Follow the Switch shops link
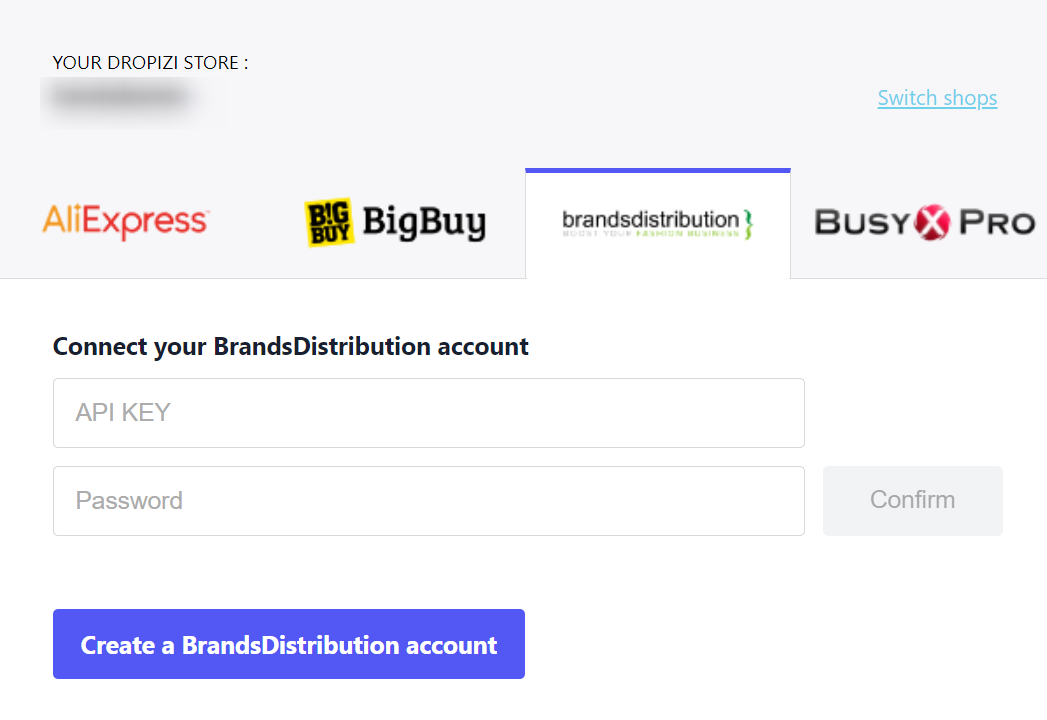This screenshot has height=720, width=1047. click(937, 98)
